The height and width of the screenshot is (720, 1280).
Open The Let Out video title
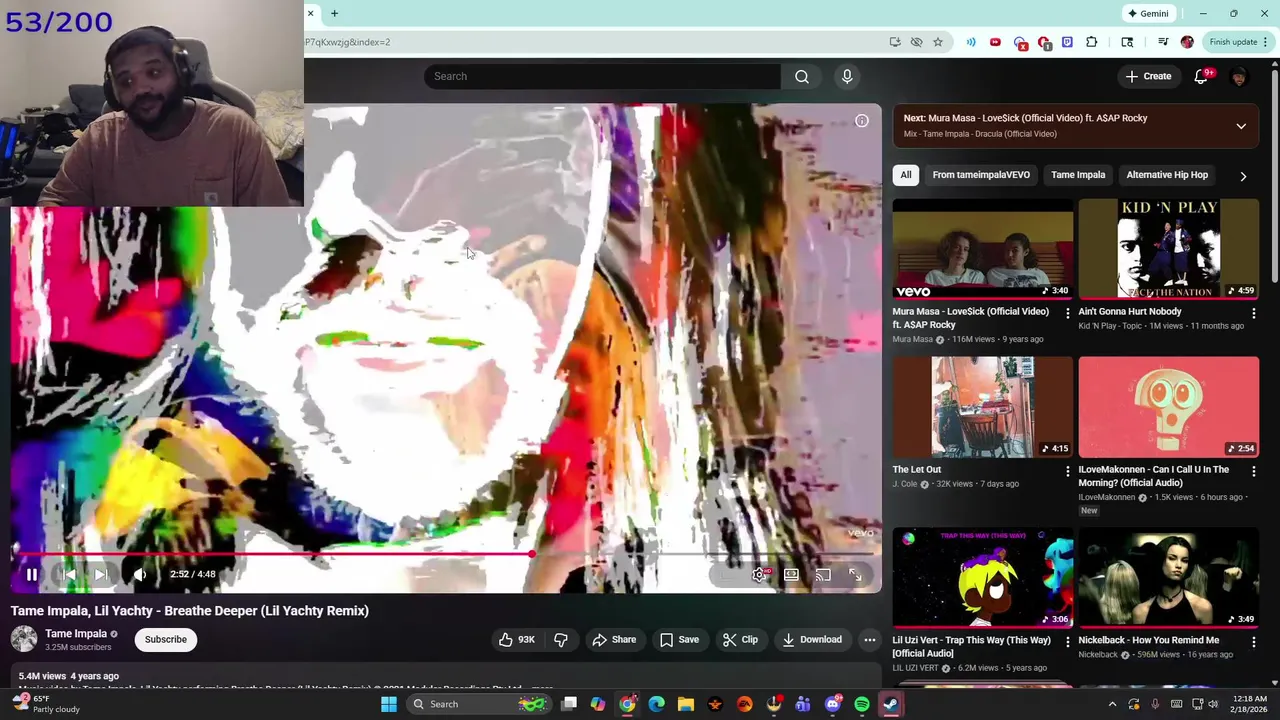pos(917,470)
